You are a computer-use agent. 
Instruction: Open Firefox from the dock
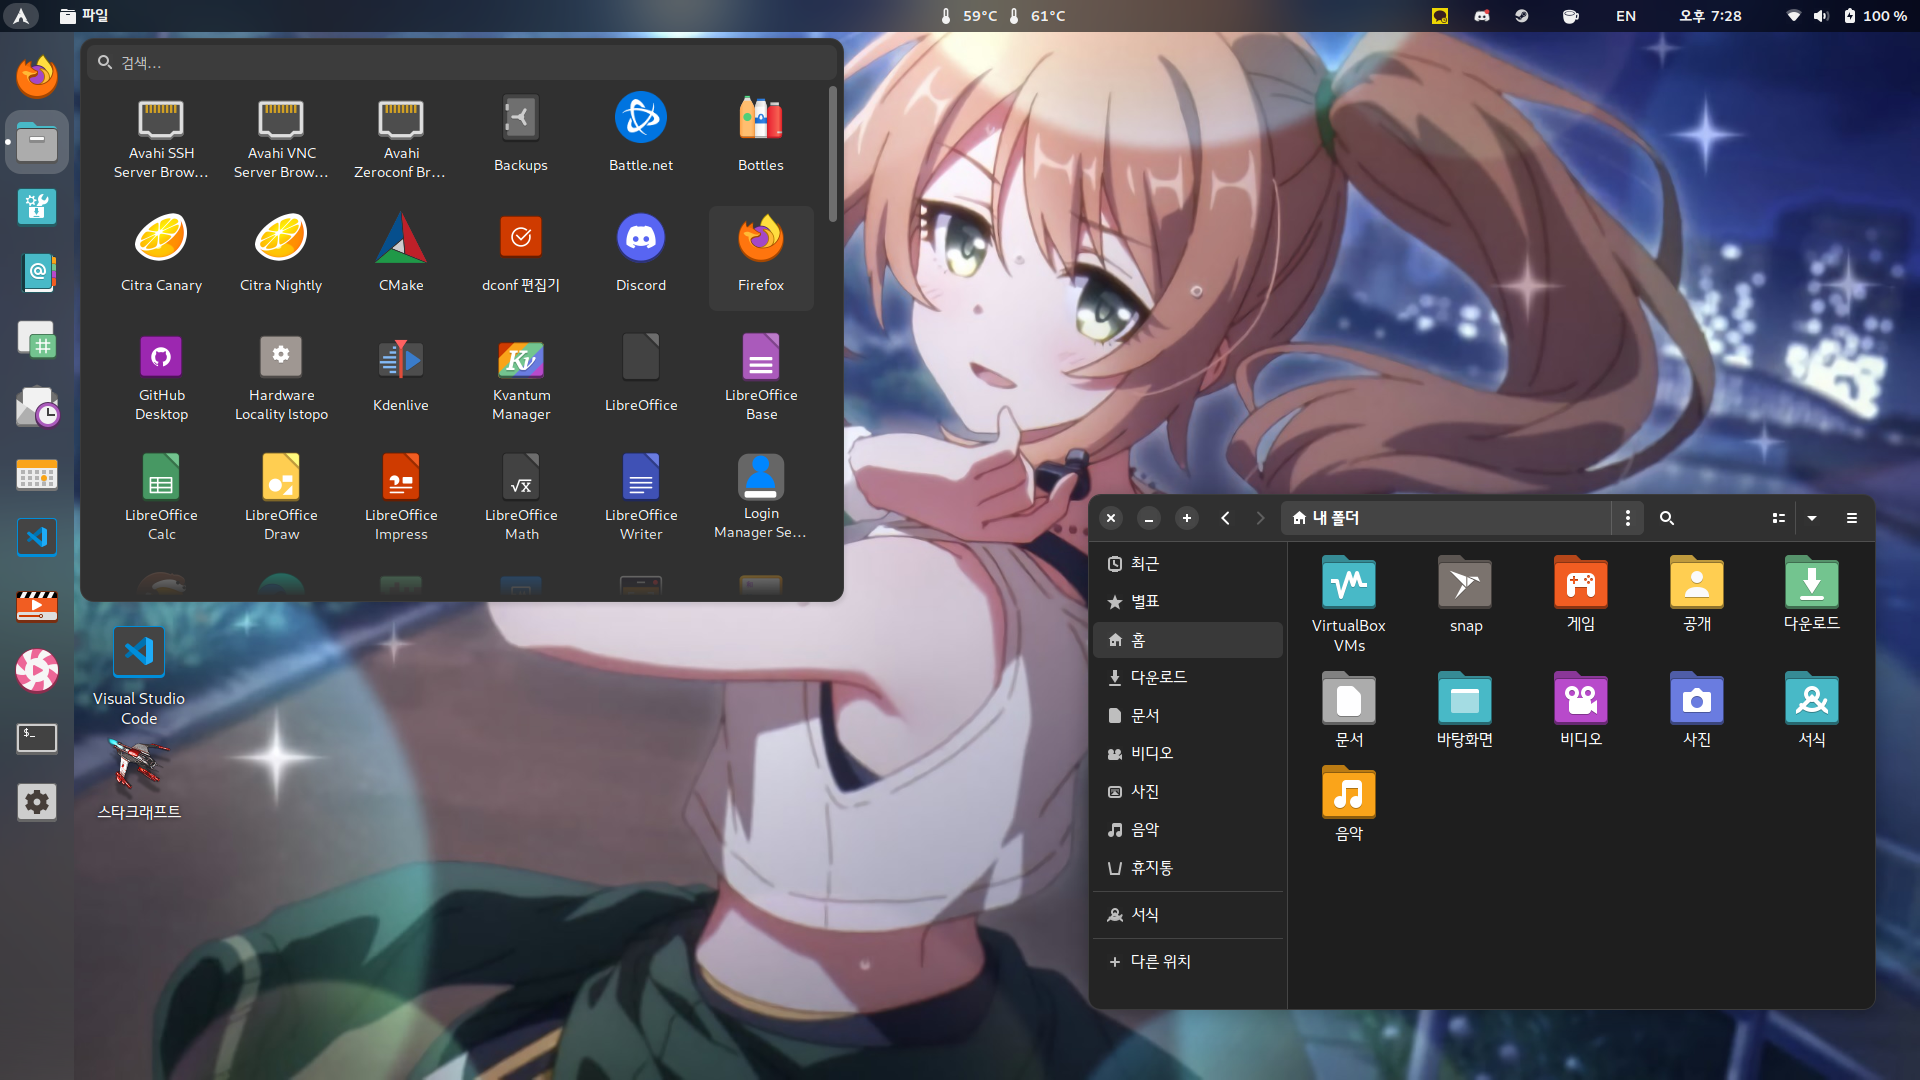coord(37,76)
